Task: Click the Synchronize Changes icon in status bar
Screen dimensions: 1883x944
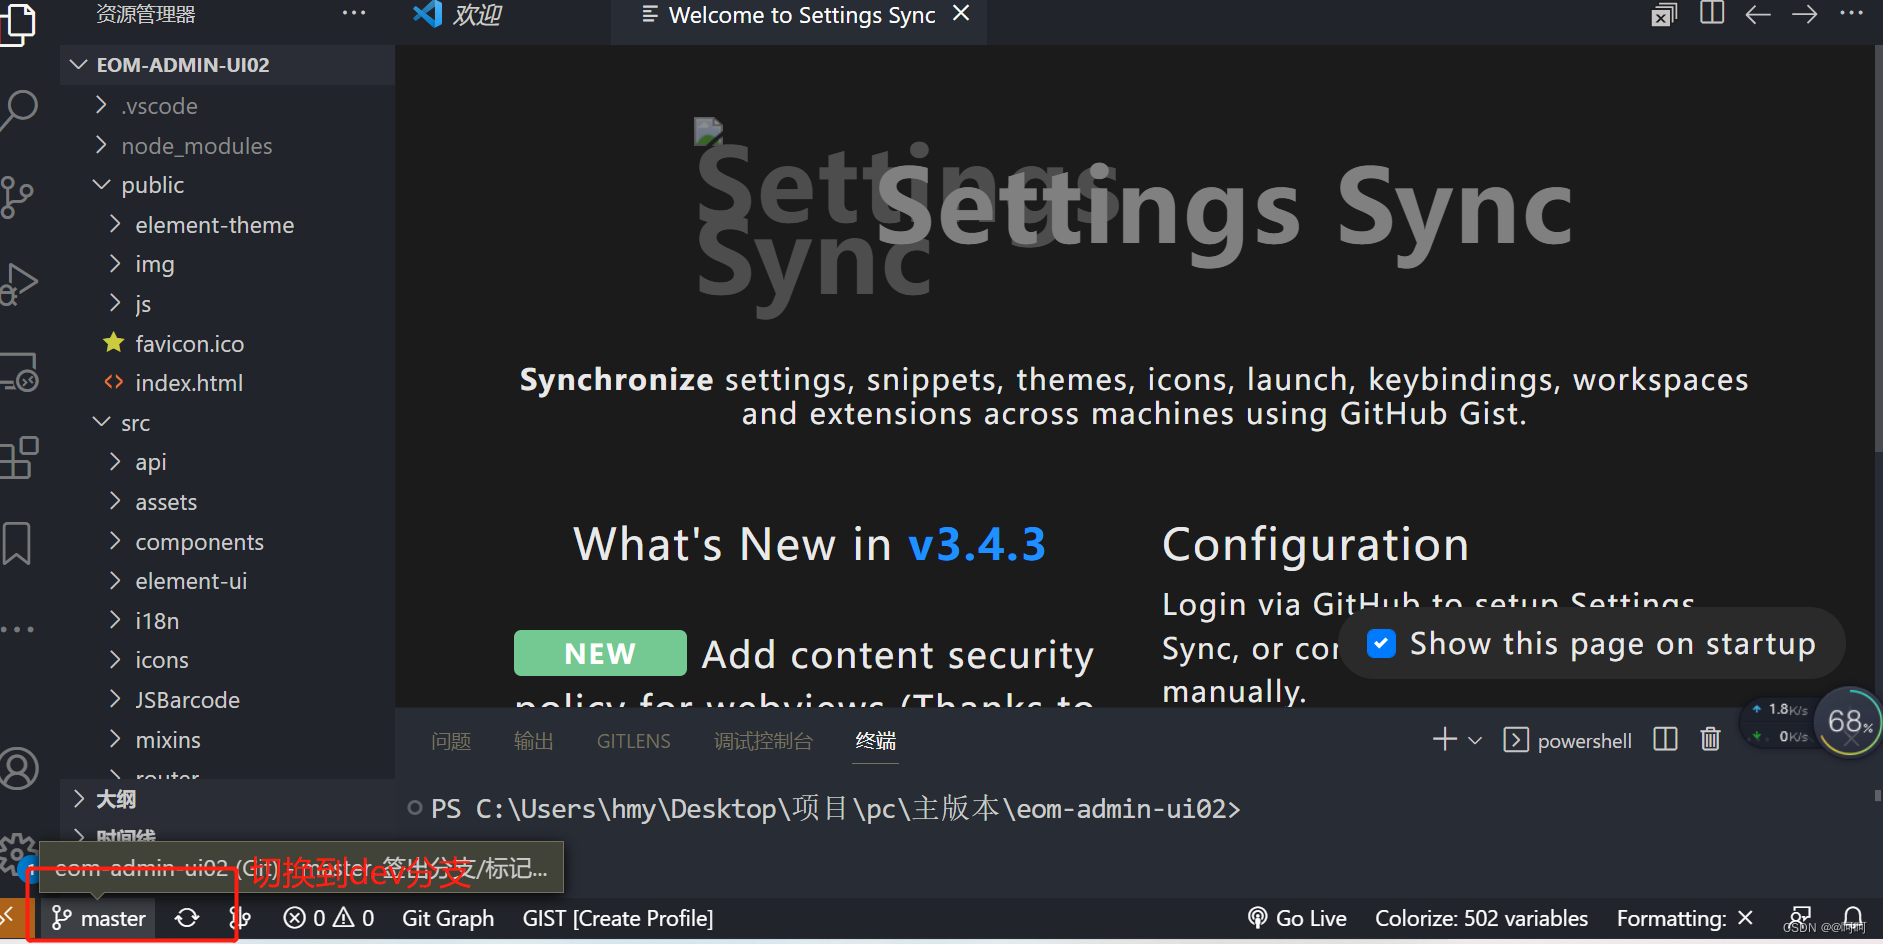Action: pyautogui.click(x=187, y=918)
